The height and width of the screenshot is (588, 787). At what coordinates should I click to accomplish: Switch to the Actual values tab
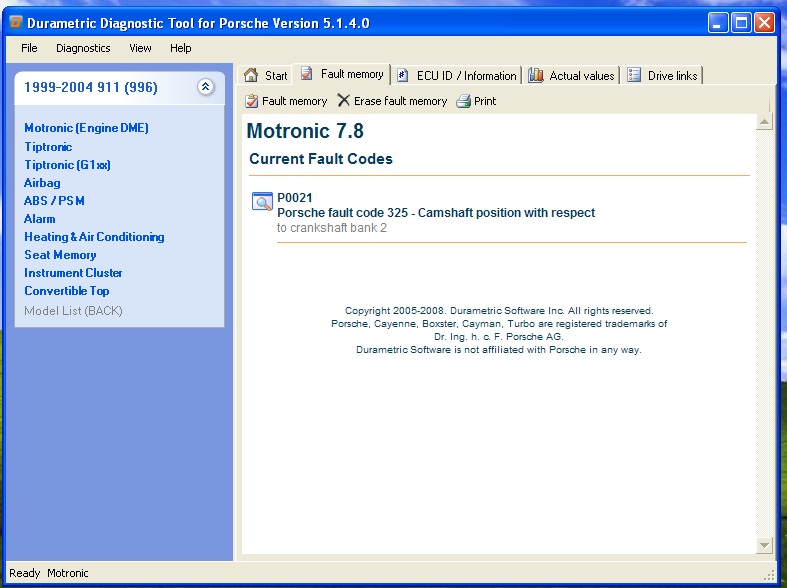(x=572, y=76)
